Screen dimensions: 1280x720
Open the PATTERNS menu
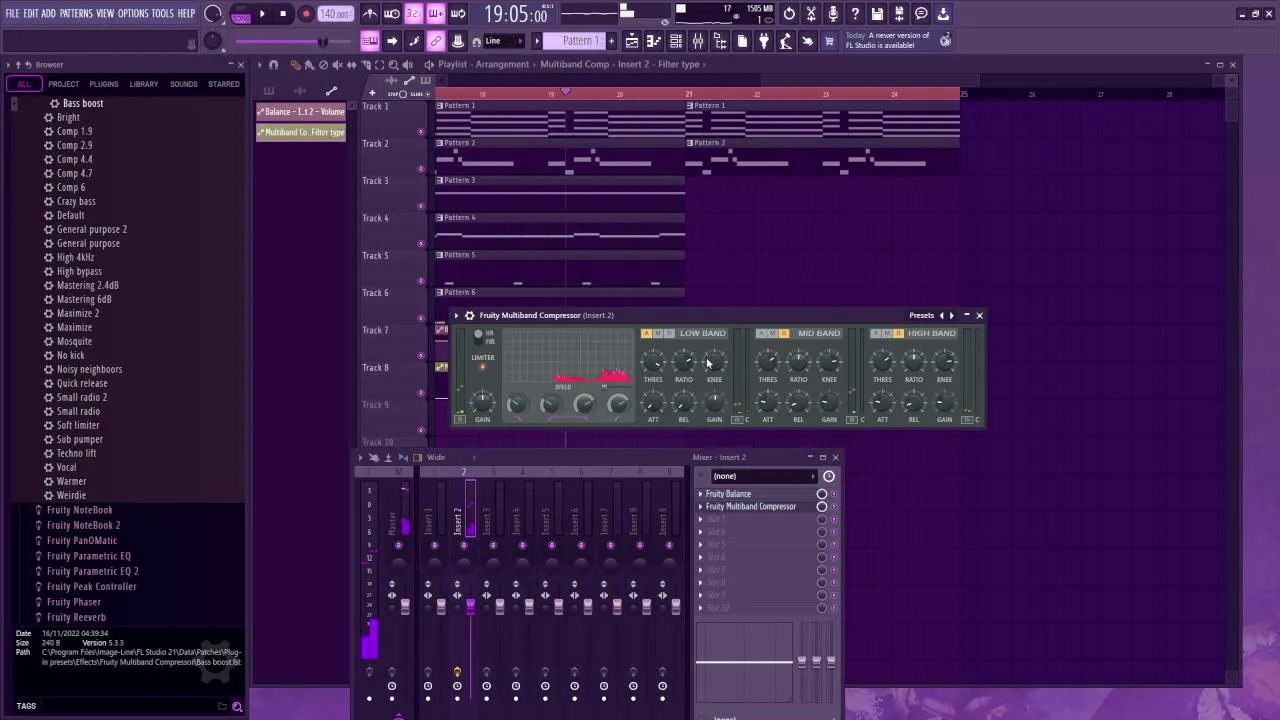[x=76, y=13]
